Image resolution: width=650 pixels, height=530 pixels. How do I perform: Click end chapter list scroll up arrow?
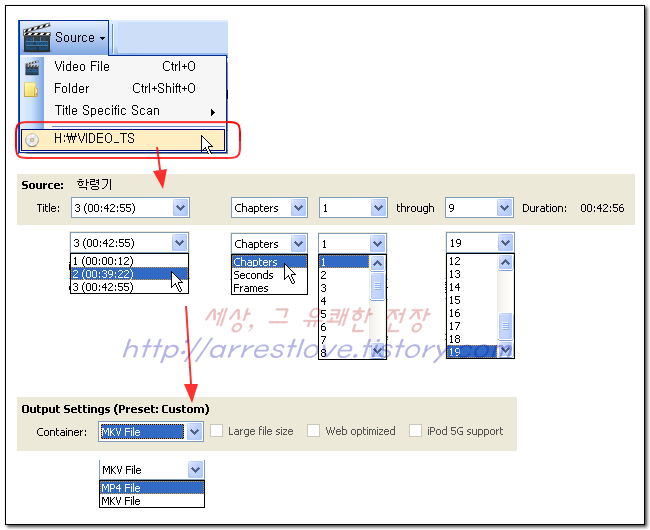click(x=505, y=262)
